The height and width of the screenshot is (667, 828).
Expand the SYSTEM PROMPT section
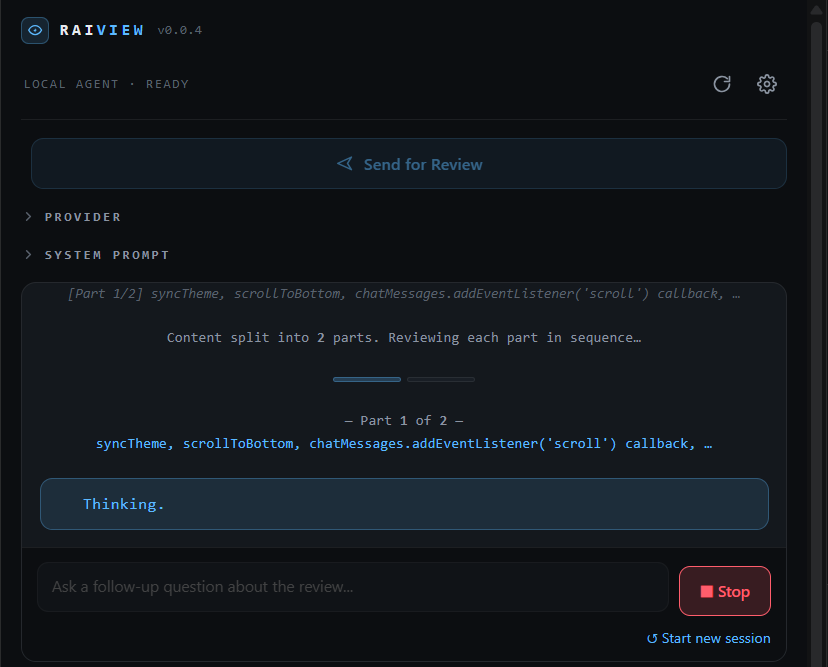click(97, 255)
